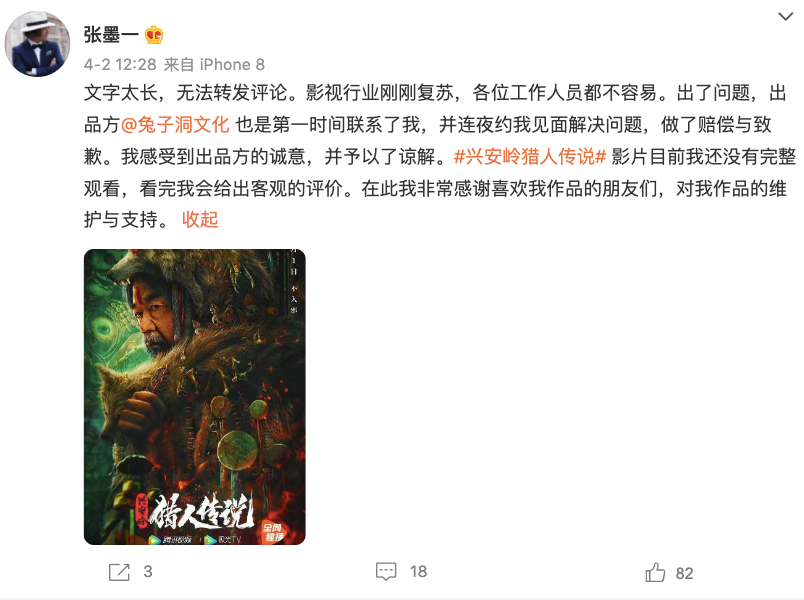Open the post timestamp 4-2 12:28

(120, 65)
